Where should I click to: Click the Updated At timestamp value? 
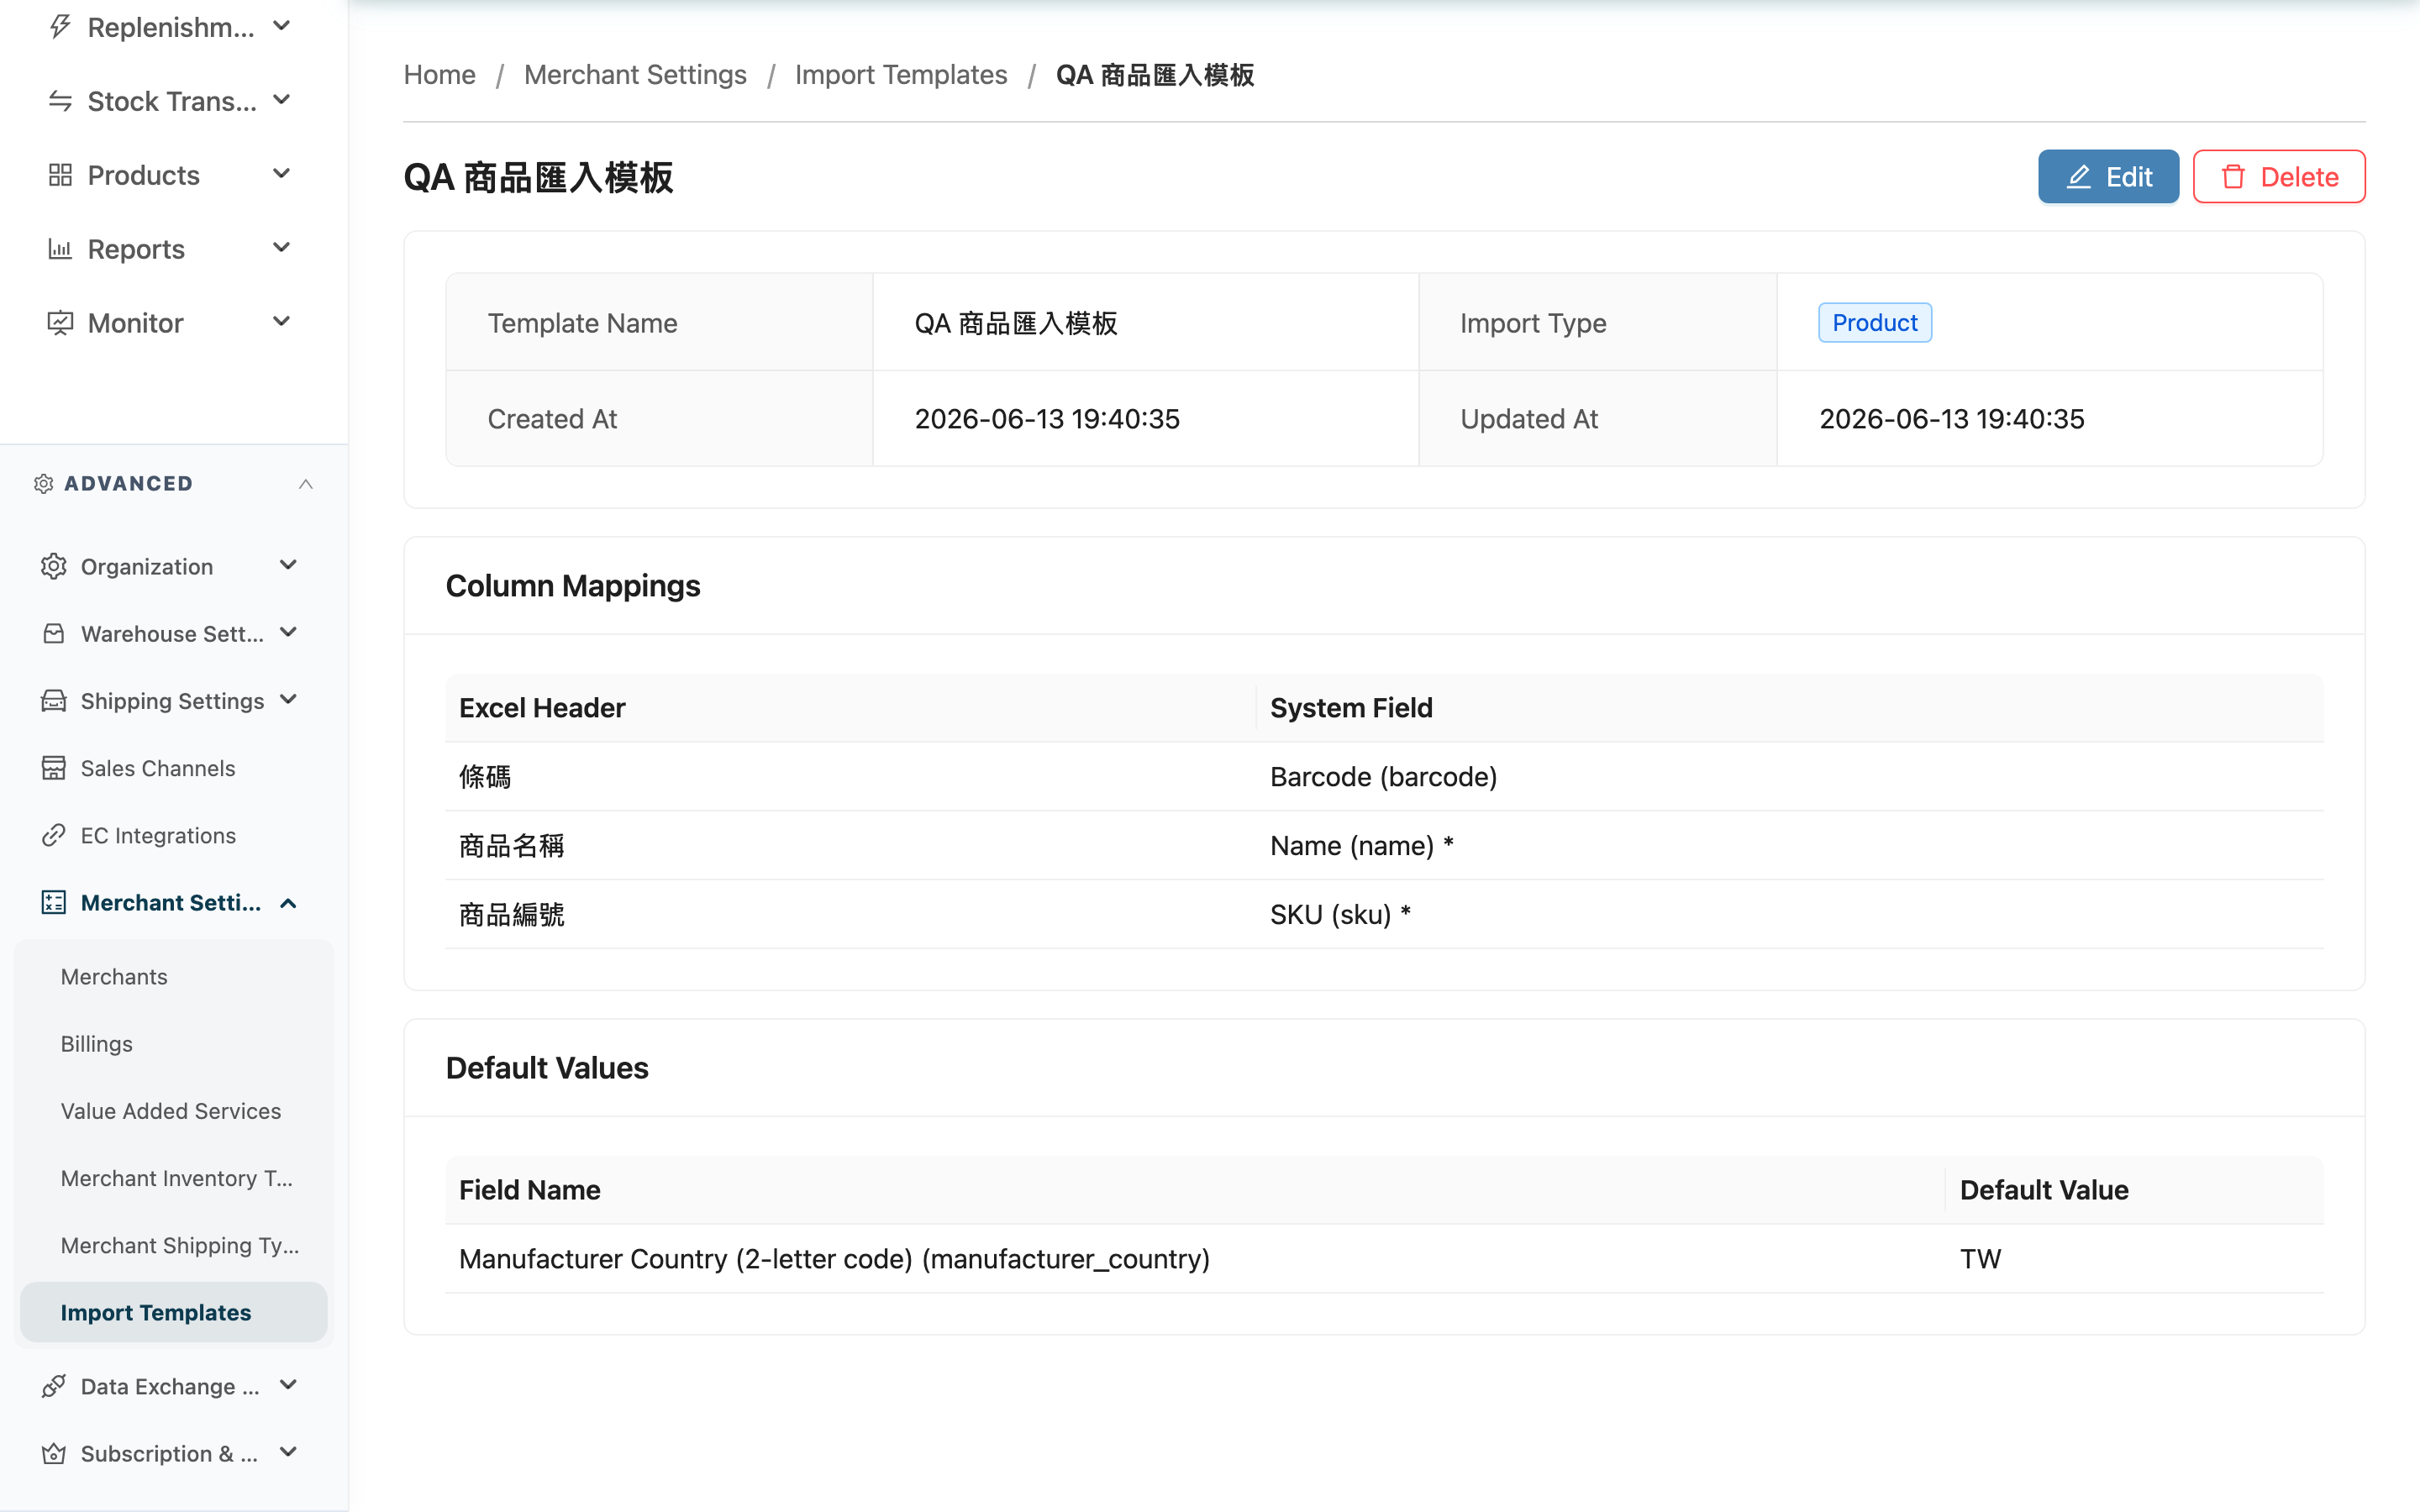1951,419
